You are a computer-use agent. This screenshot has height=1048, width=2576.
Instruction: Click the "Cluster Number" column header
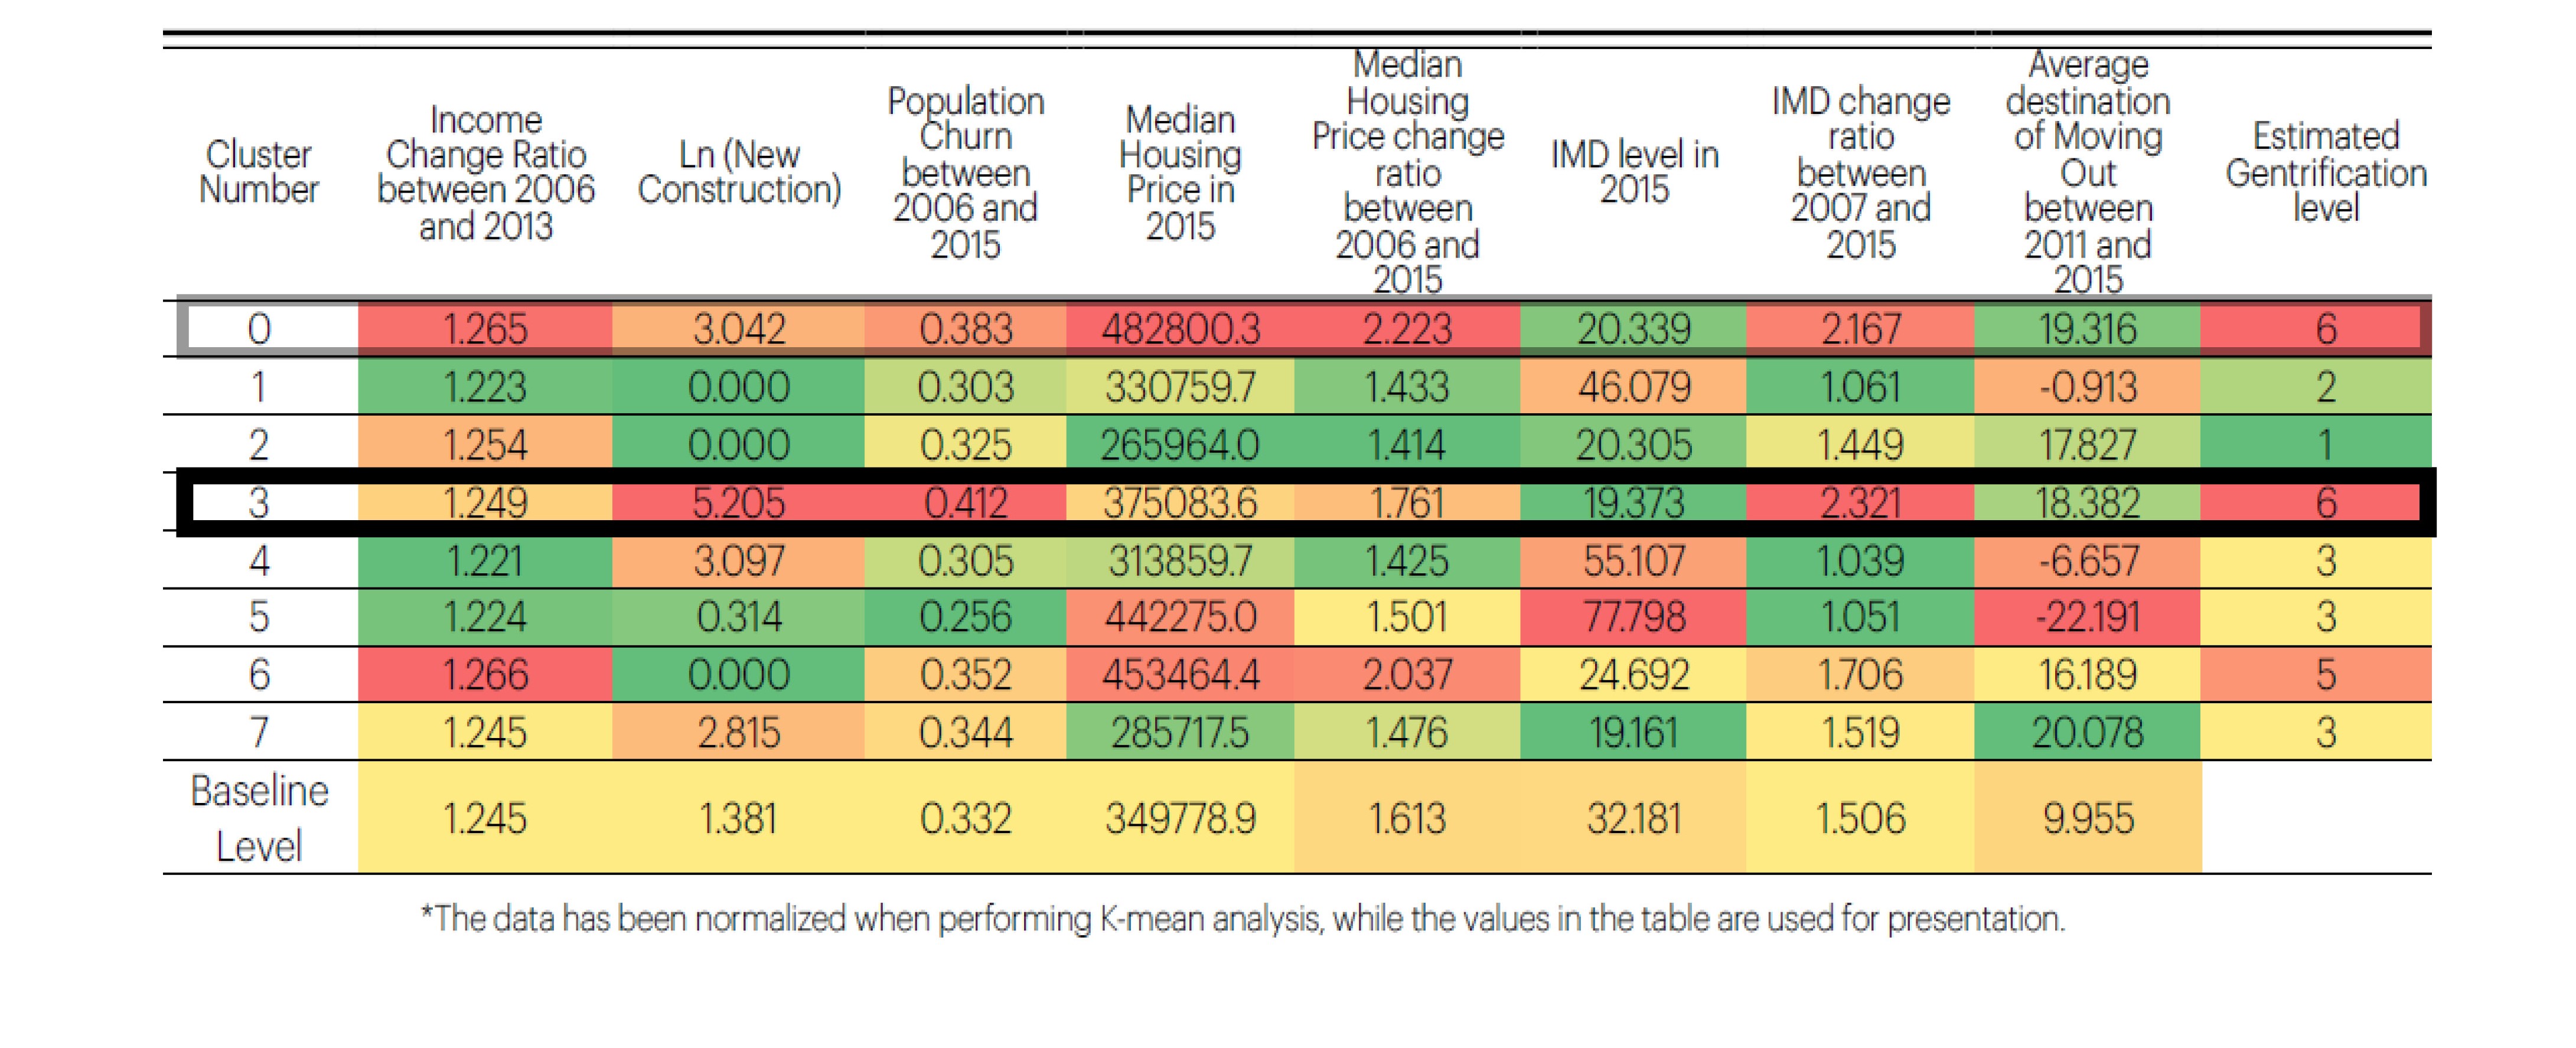(259, 172)
